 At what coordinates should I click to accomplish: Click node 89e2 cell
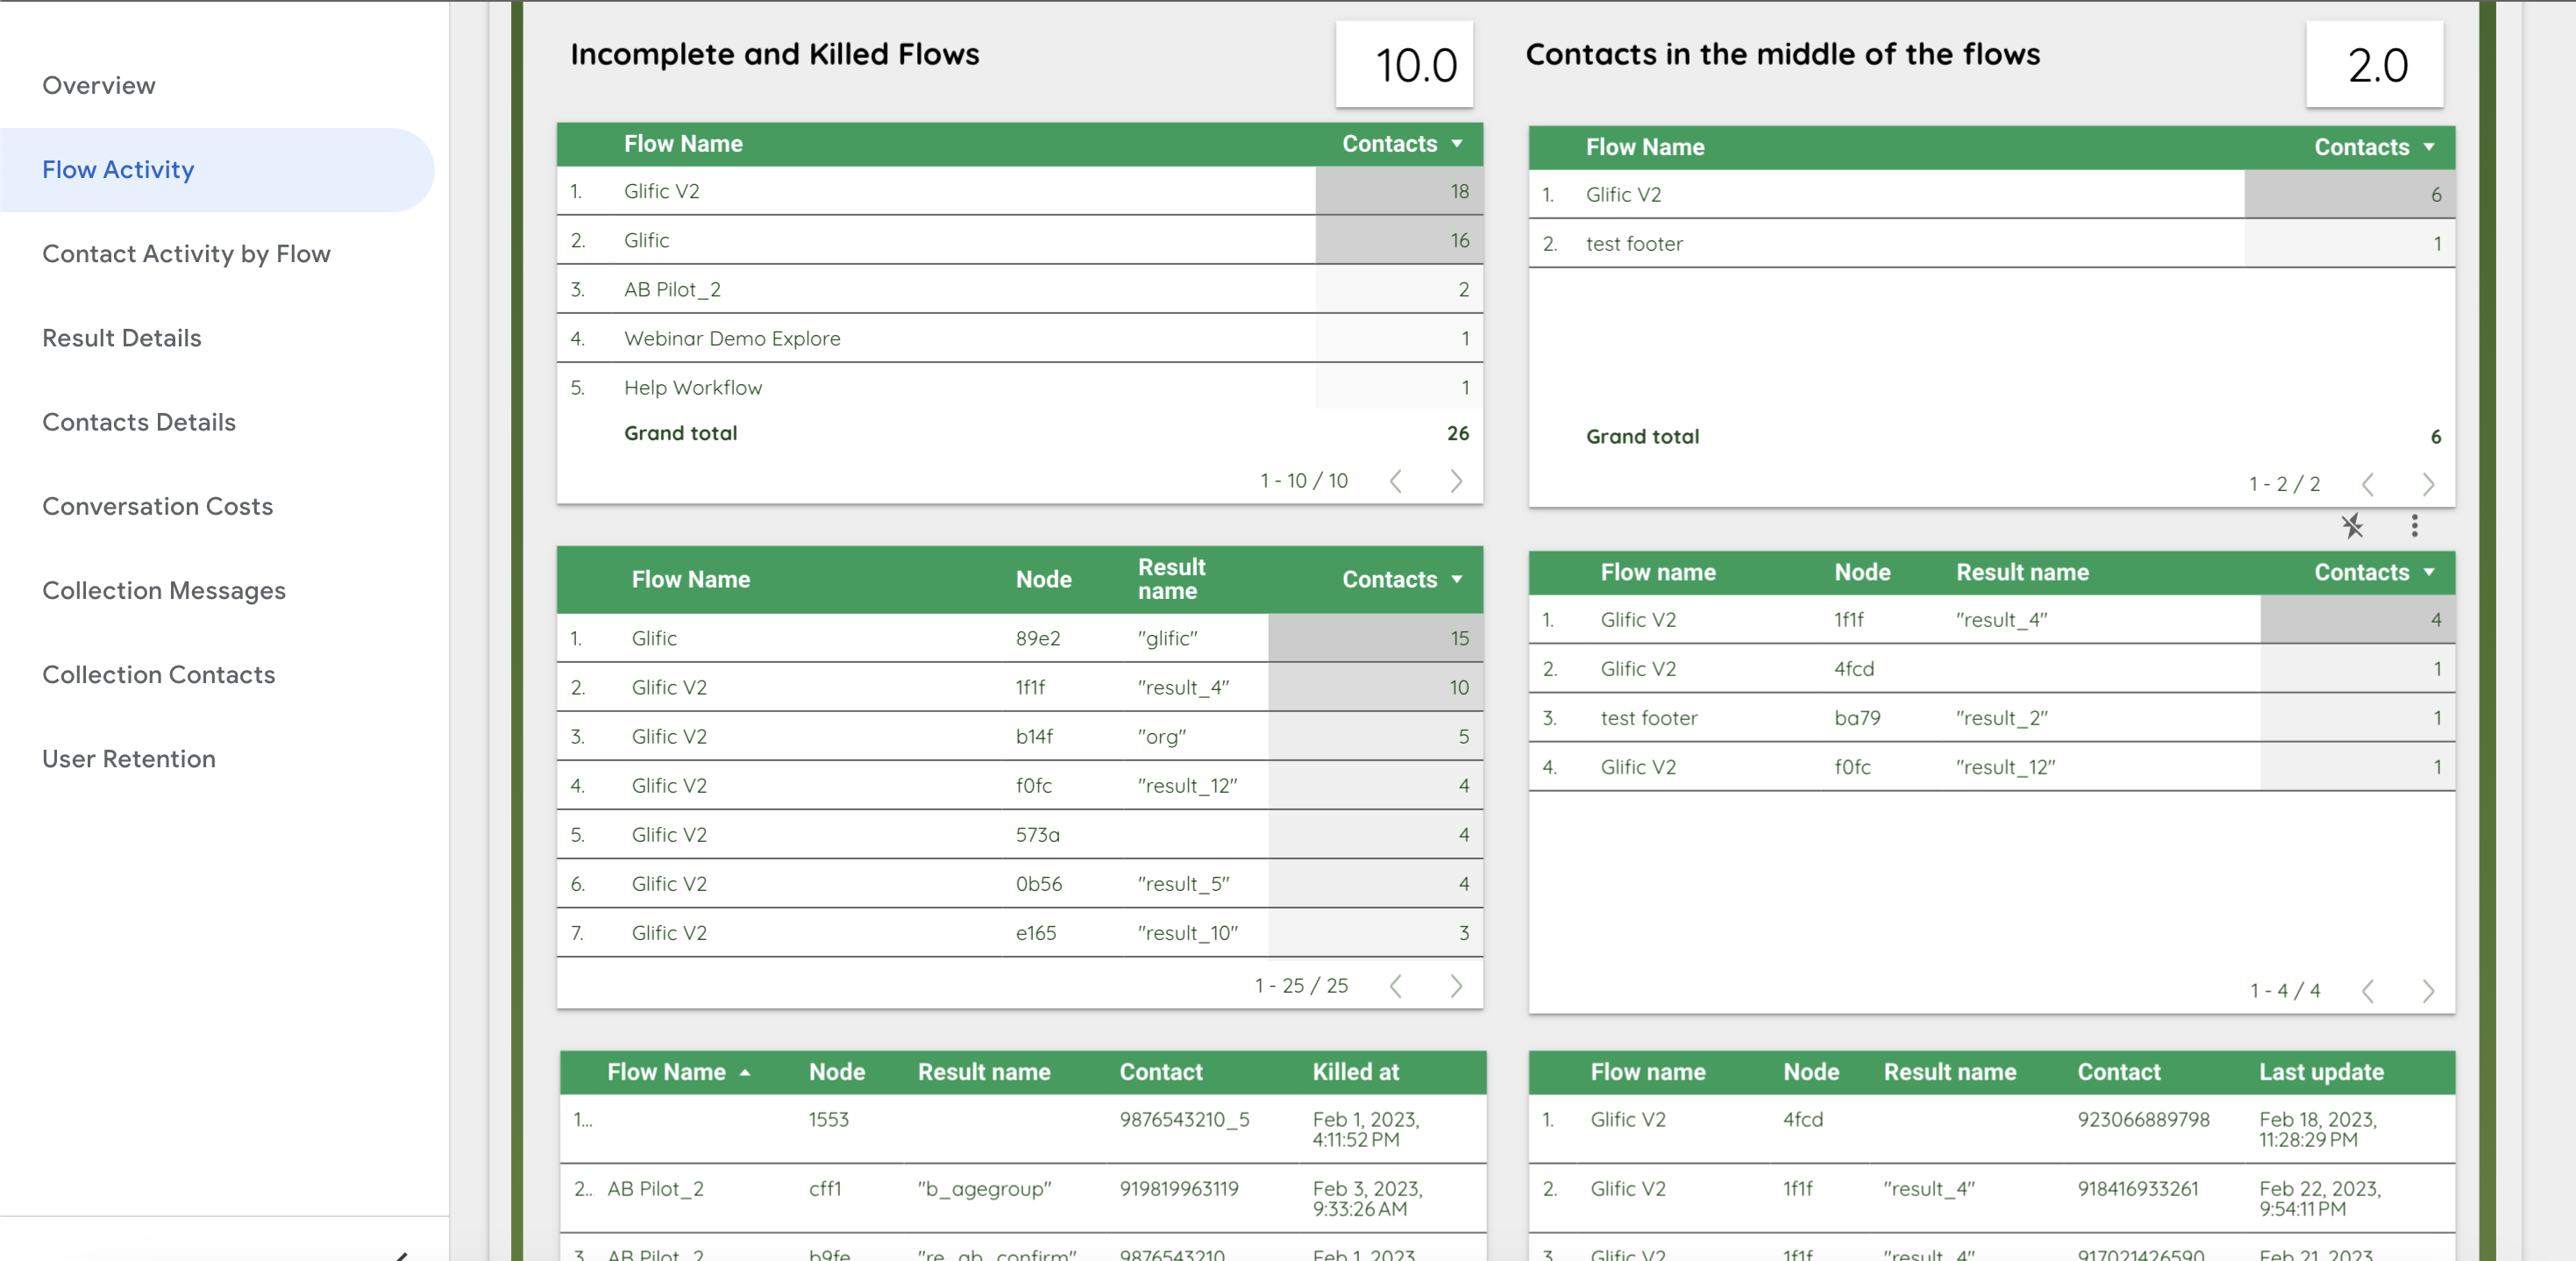pyautogui.click(x=1037, y=638)
